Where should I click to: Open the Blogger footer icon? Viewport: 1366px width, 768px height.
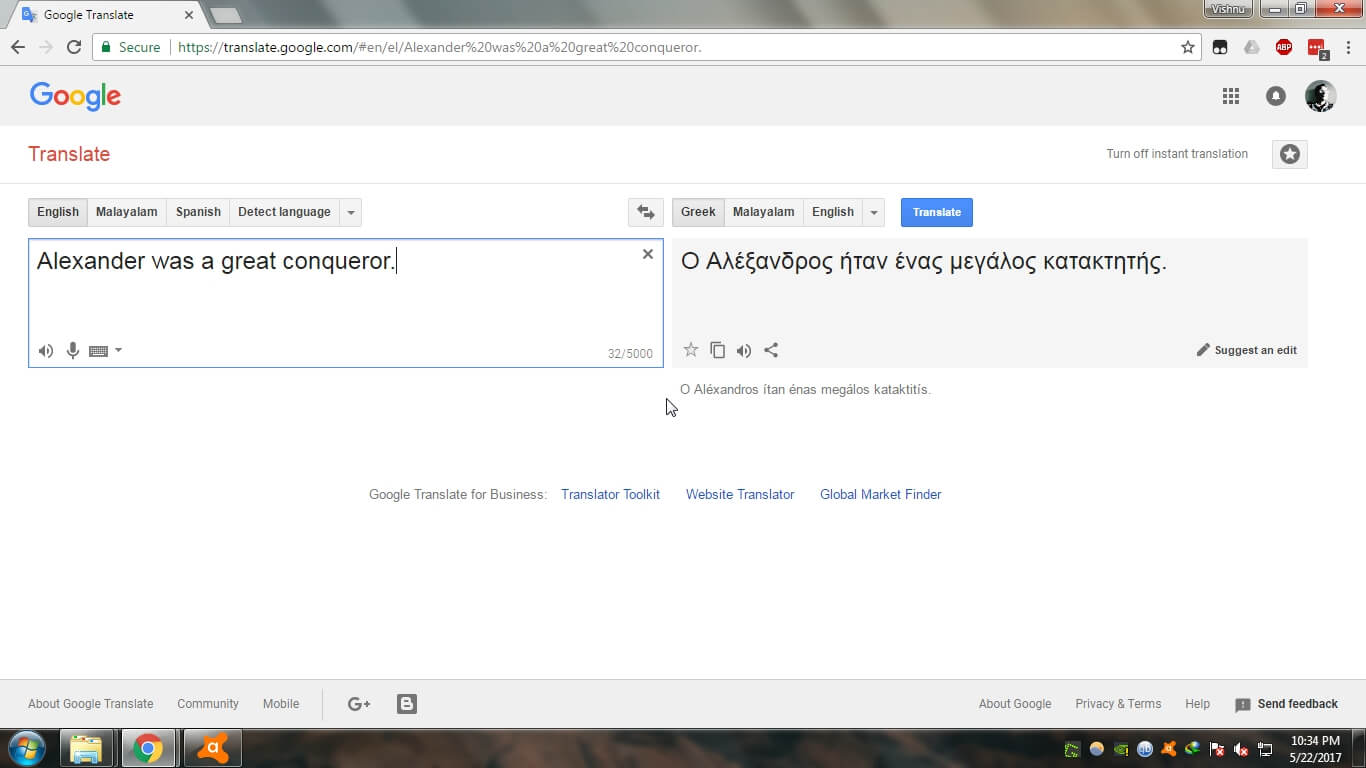click(407, 704)
